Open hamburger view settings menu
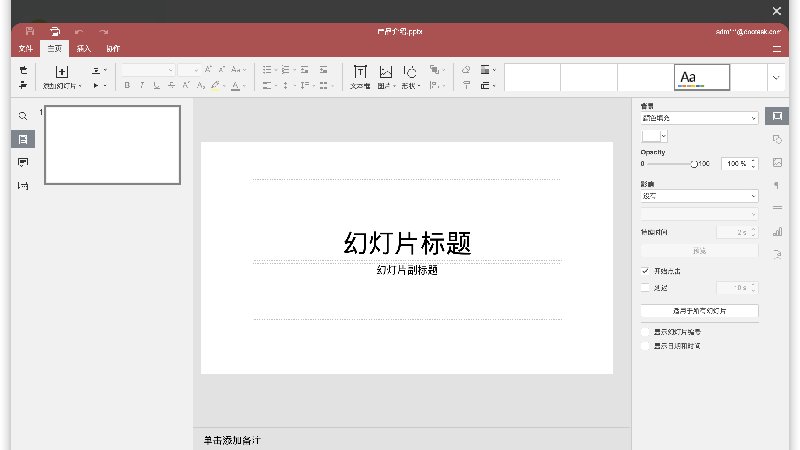 (x=777, y=49)
